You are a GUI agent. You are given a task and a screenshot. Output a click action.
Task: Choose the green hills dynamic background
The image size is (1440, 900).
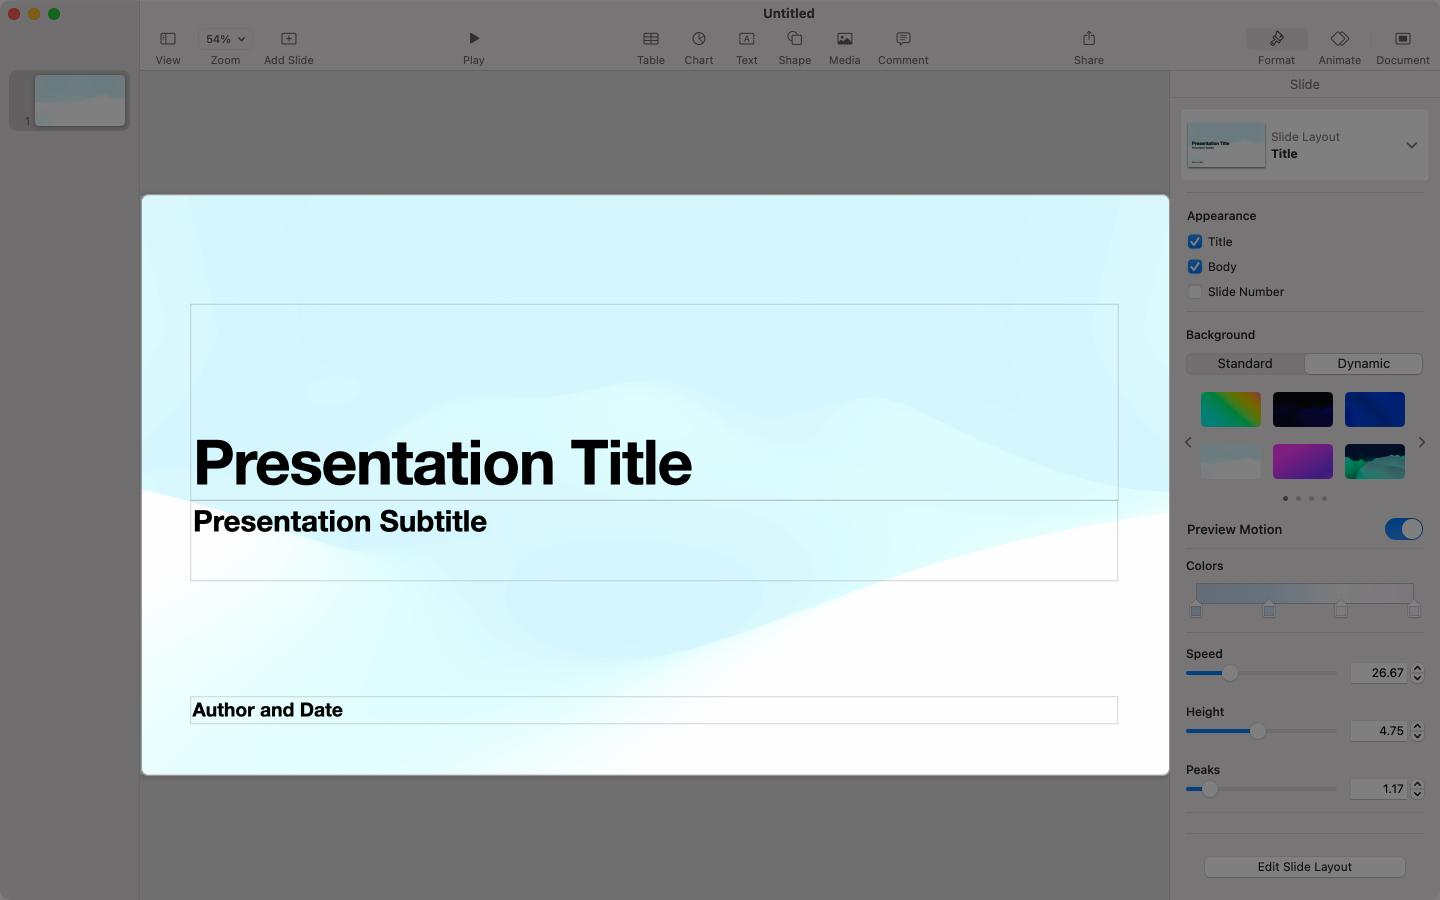[x=1375, y=461]
